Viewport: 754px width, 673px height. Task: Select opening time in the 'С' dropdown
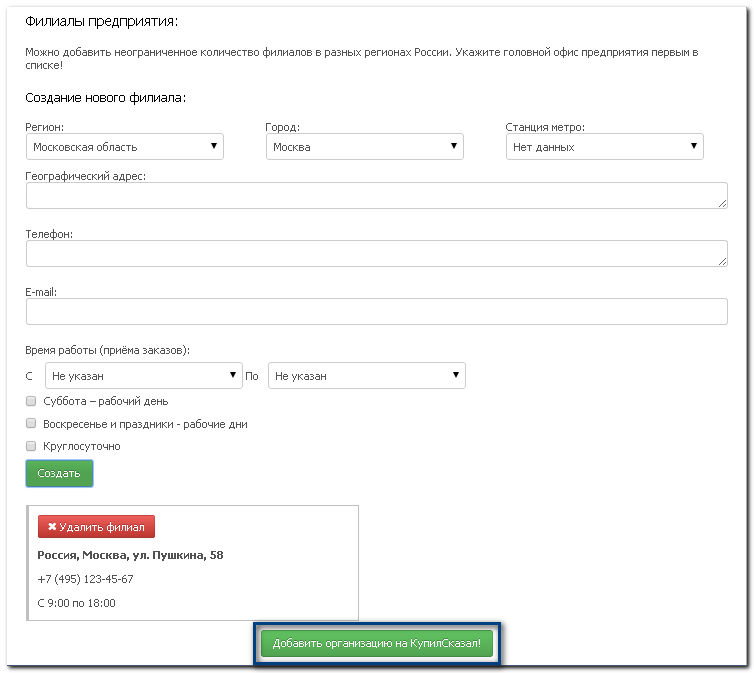pos(143,376)
